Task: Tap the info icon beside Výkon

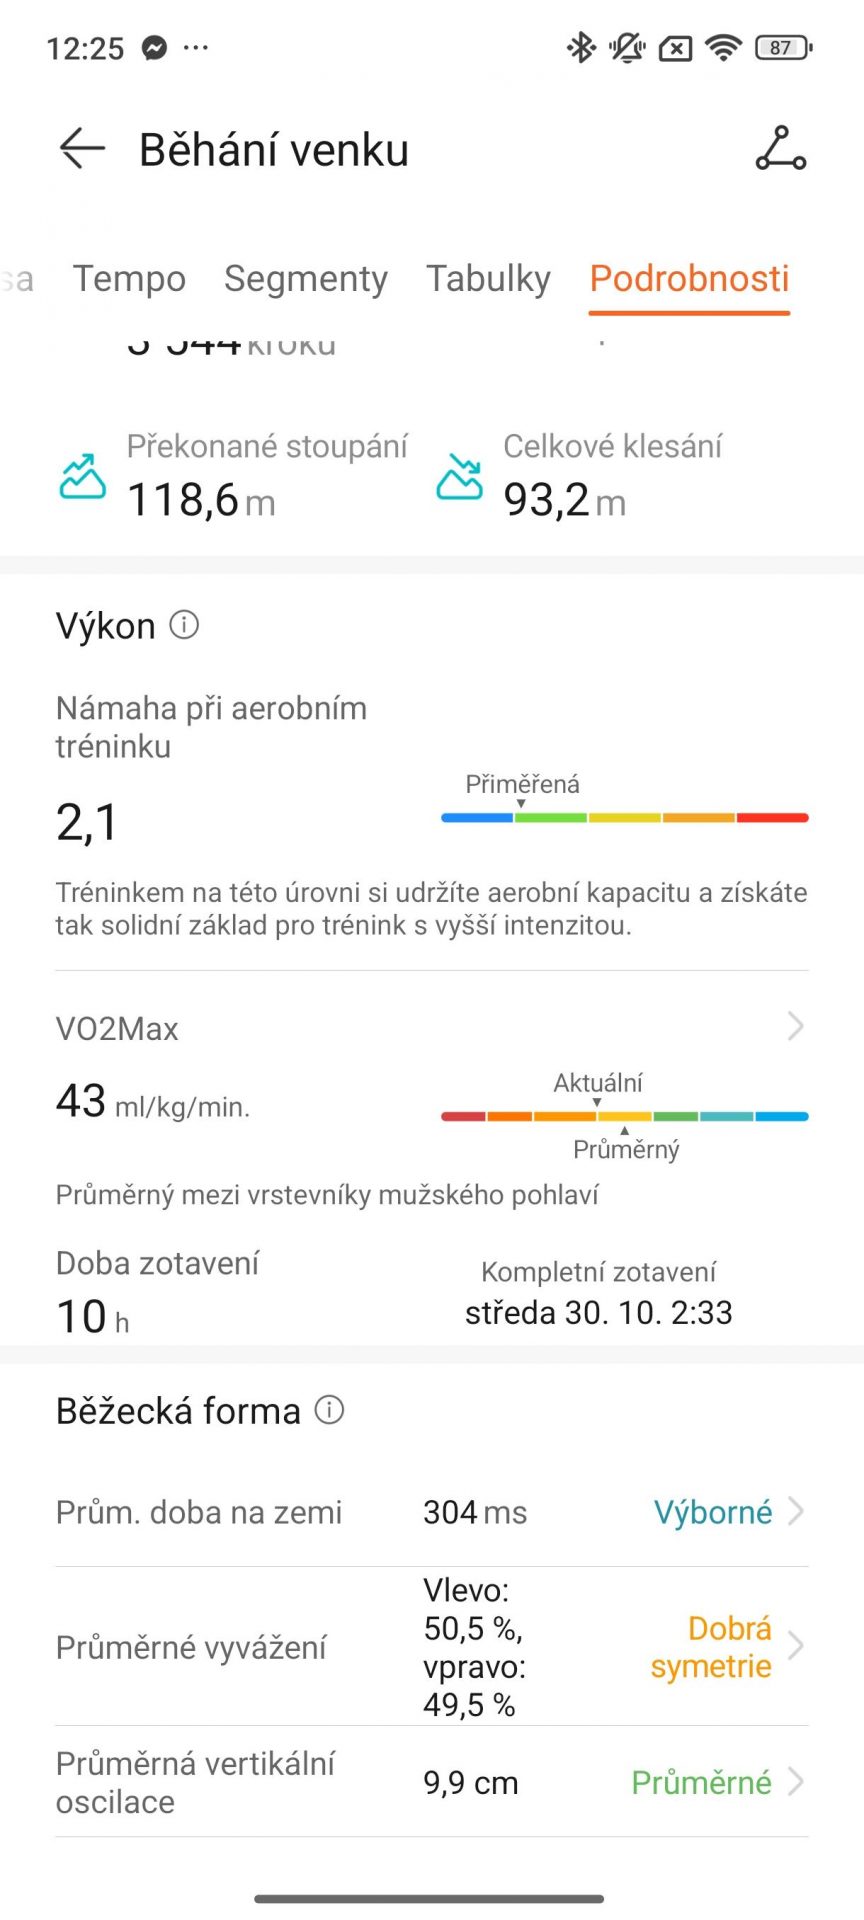Action: click(x=184, y=625)
